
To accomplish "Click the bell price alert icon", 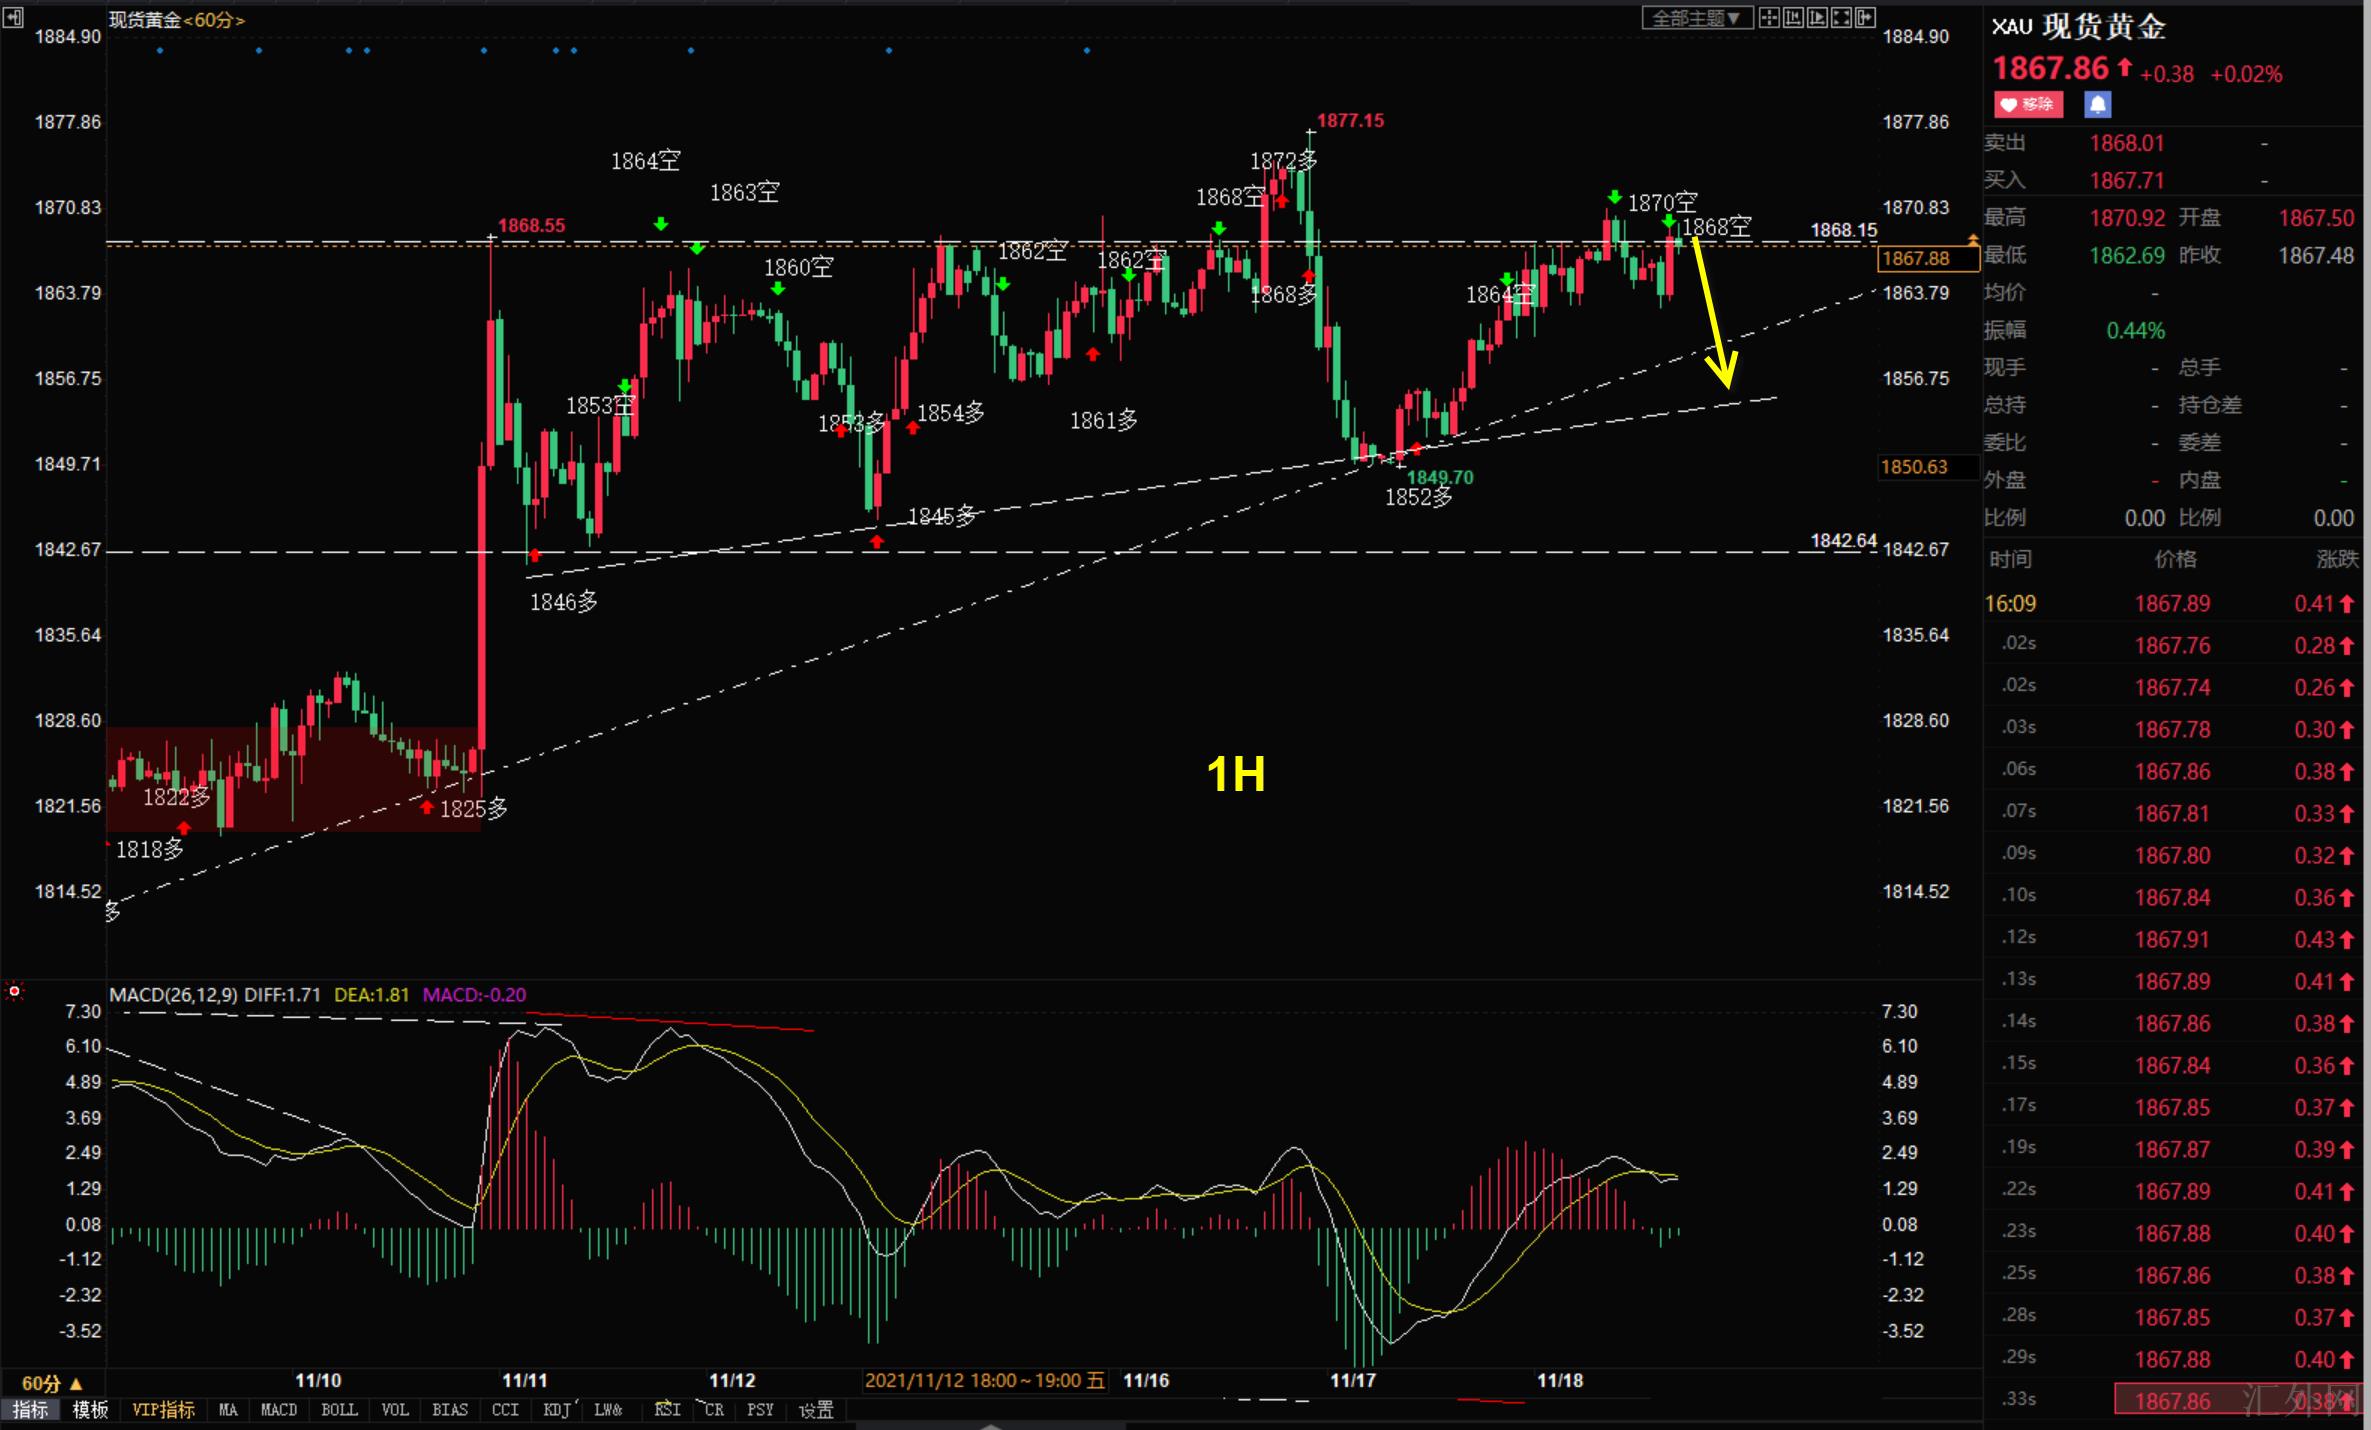I will [x=2098, y=104].
